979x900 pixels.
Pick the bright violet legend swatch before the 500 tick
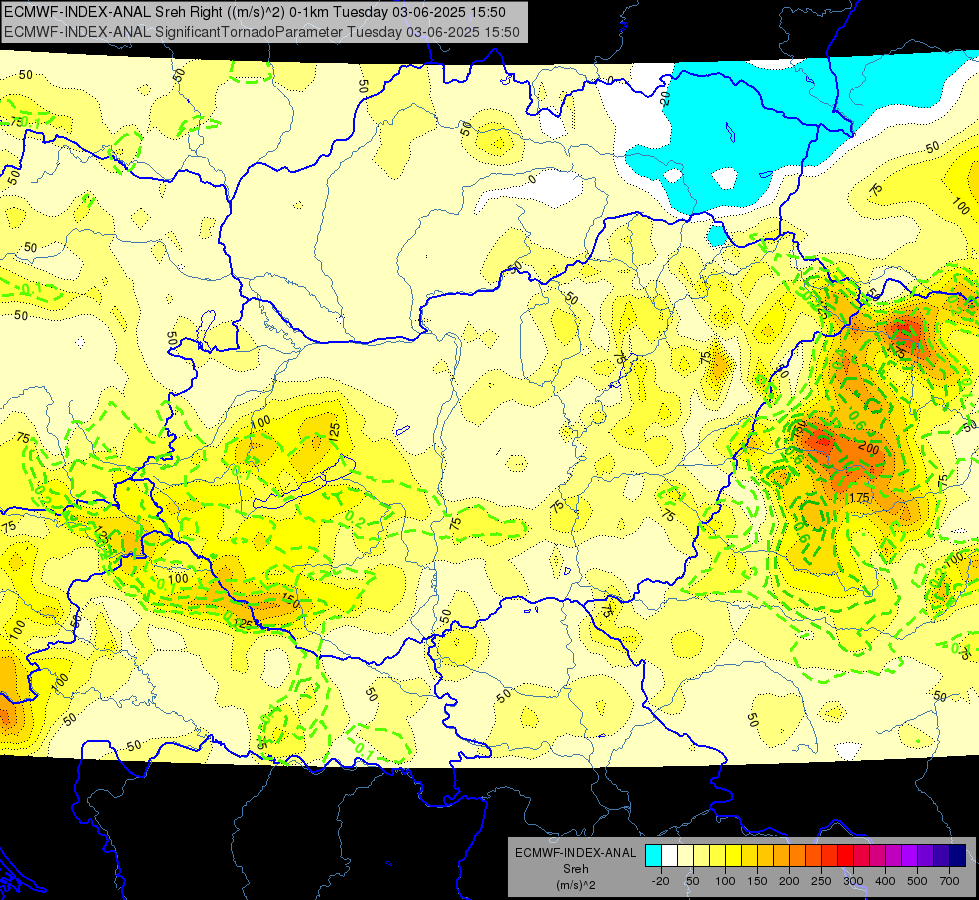click(910, 855)
